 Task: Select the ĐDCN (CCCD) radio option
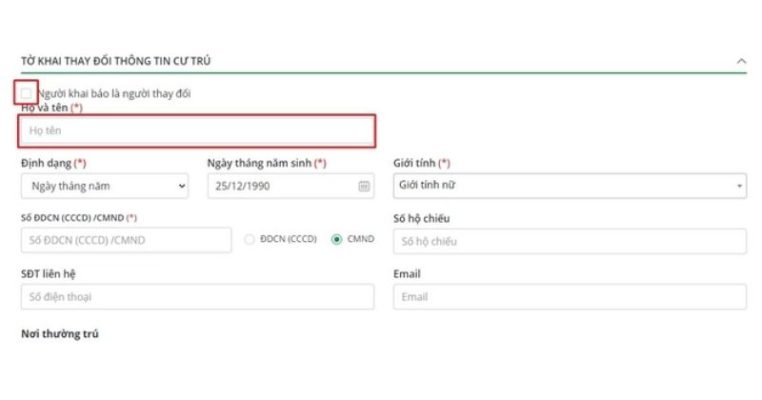point(250,240)
